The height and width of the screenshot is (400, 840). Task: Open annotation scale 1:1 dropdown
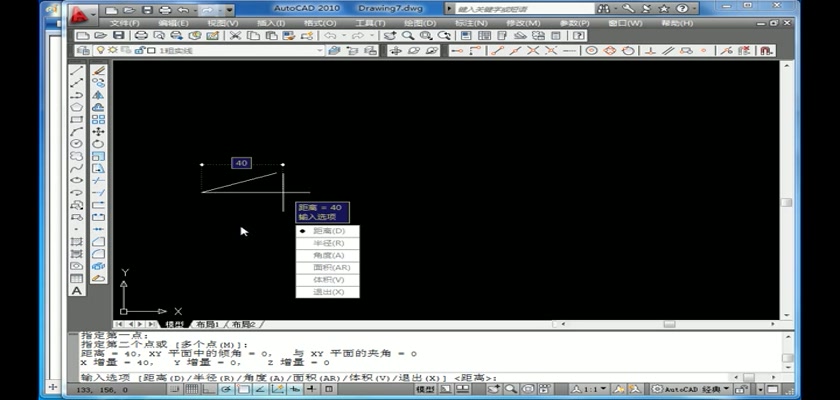(x=604, y=389)
